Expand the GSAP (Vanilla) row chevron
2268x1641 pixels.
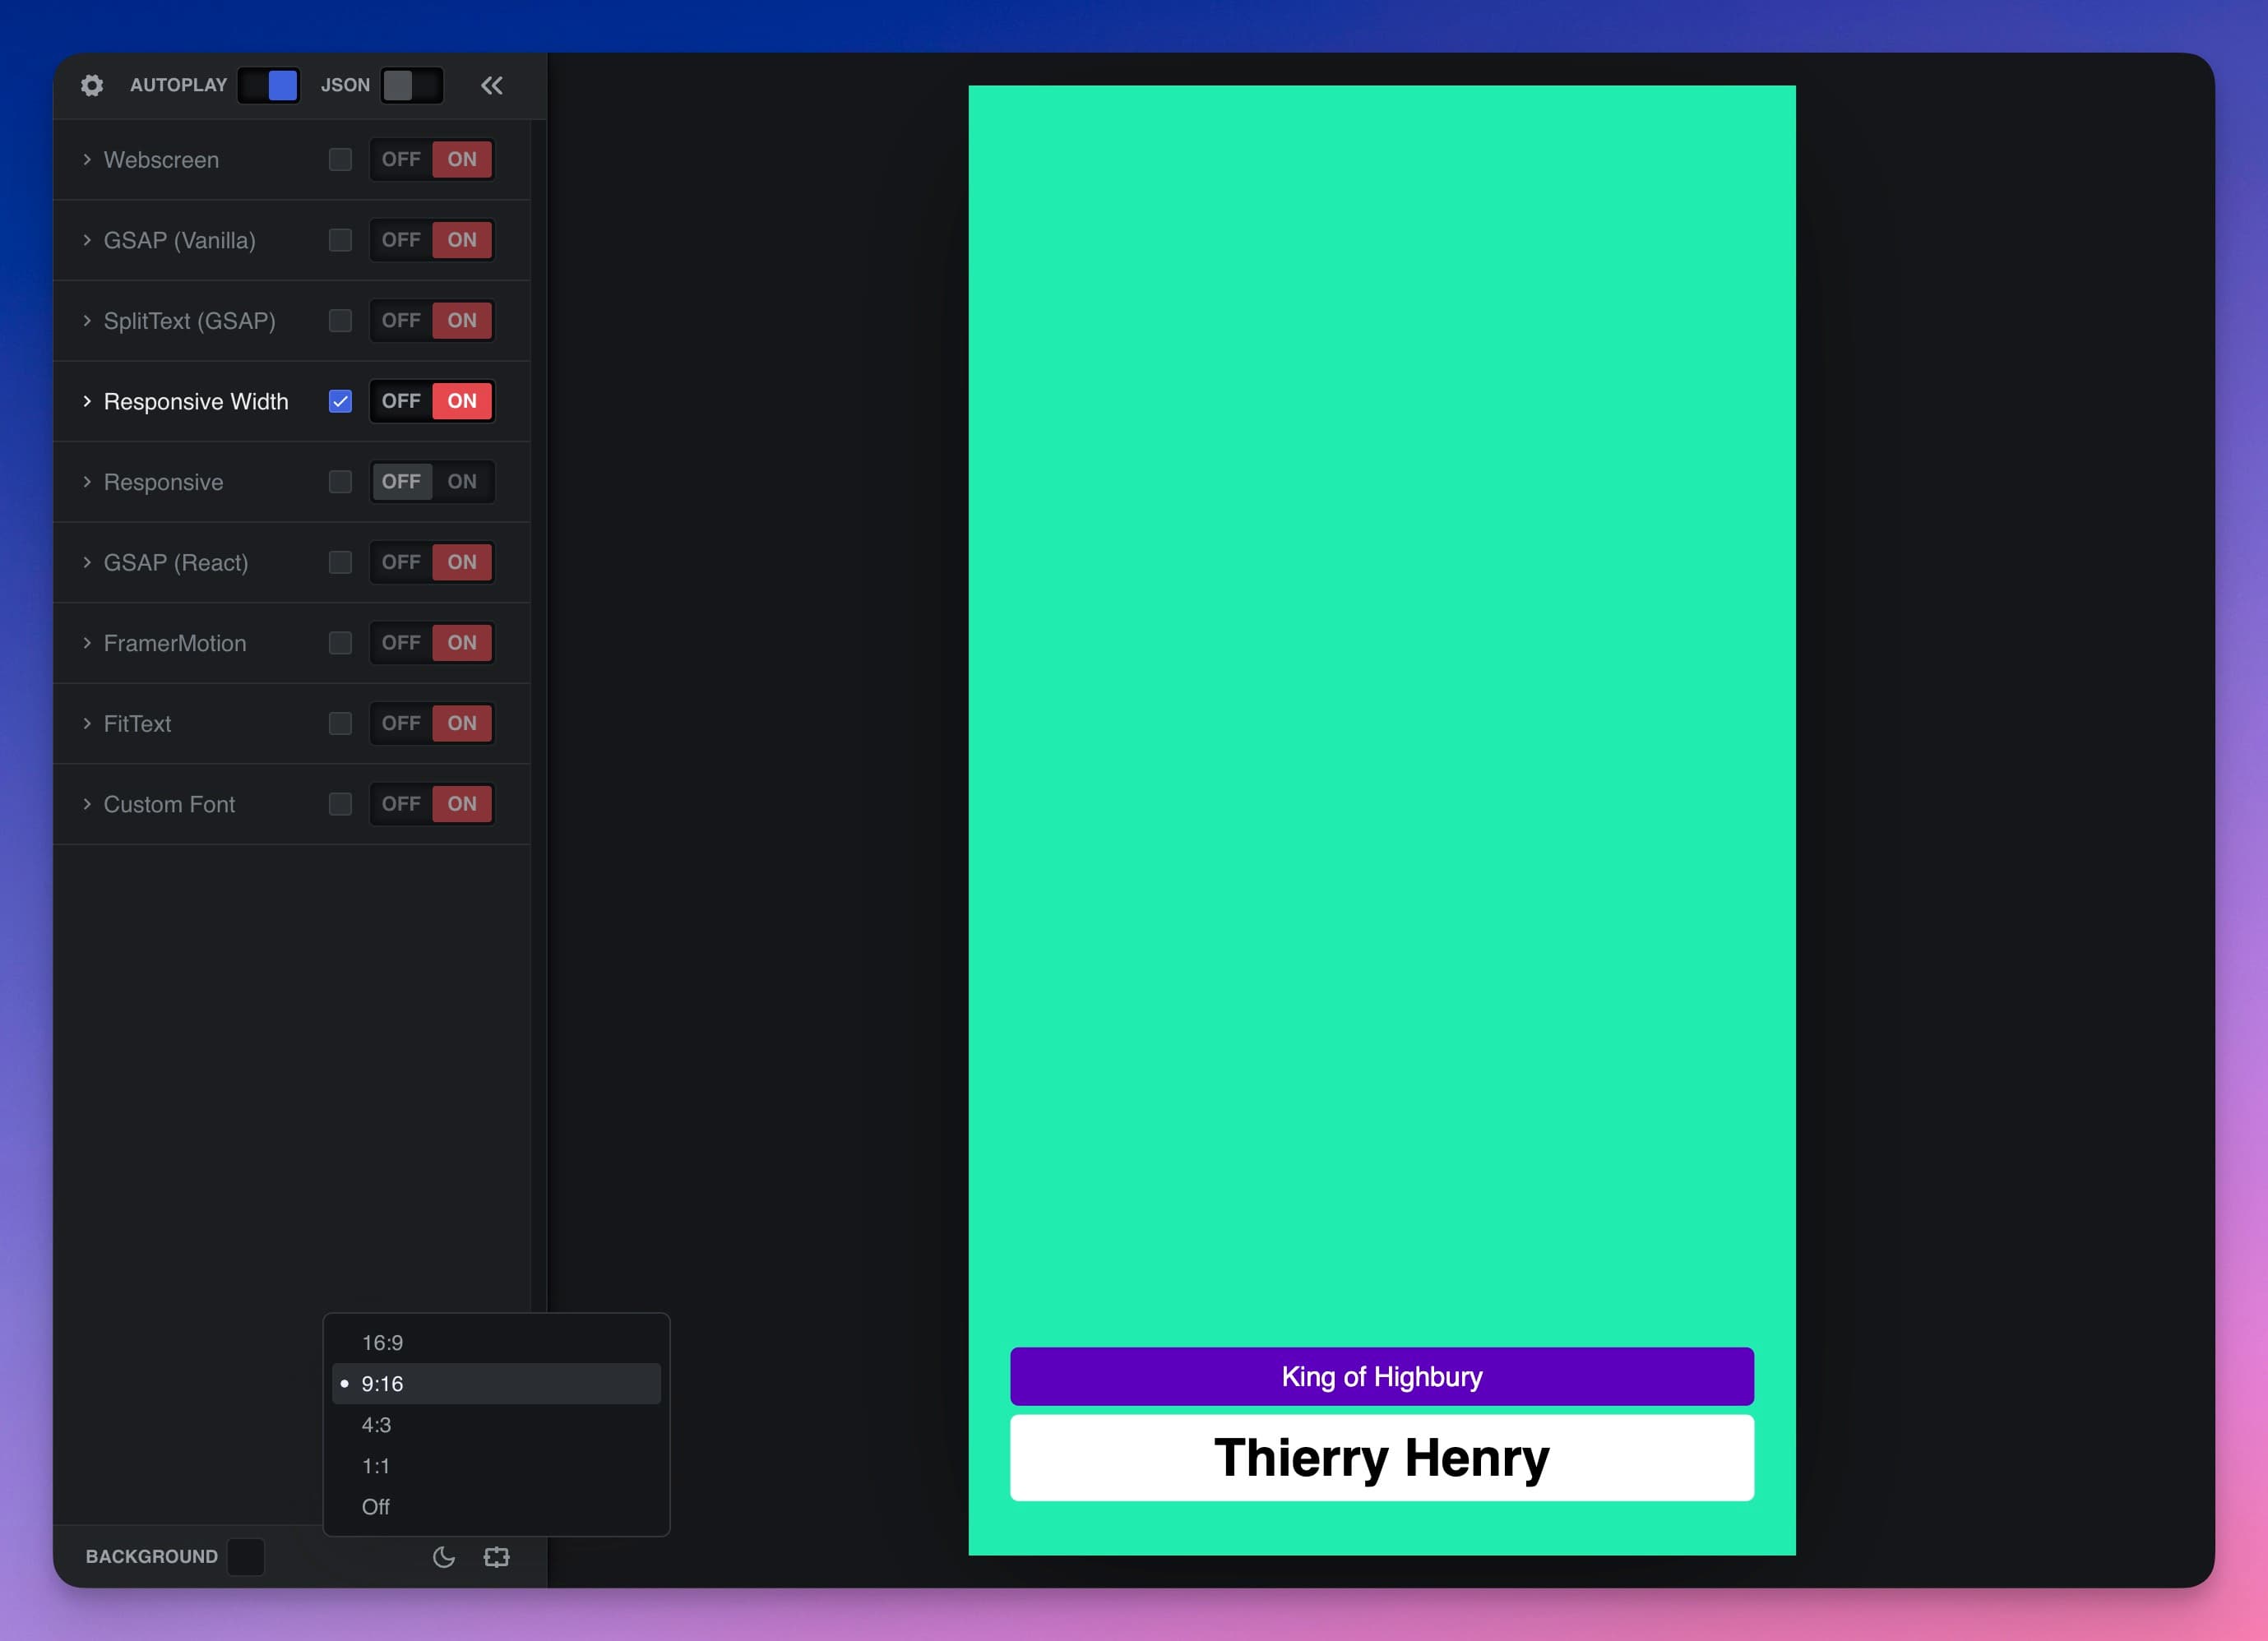click(x=87, y=240)
